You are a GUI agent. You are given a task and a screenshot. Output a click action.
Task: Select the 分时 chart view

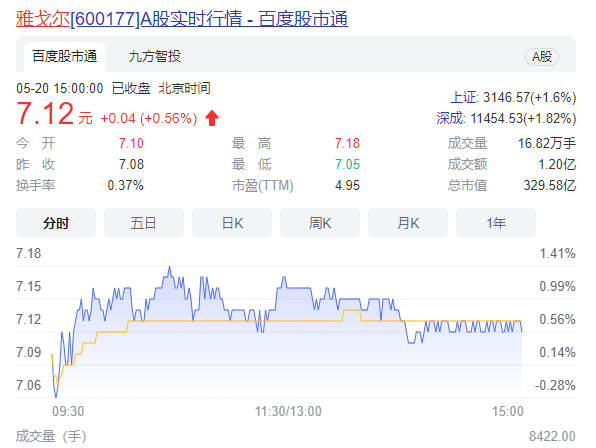(x=56, y=223)
